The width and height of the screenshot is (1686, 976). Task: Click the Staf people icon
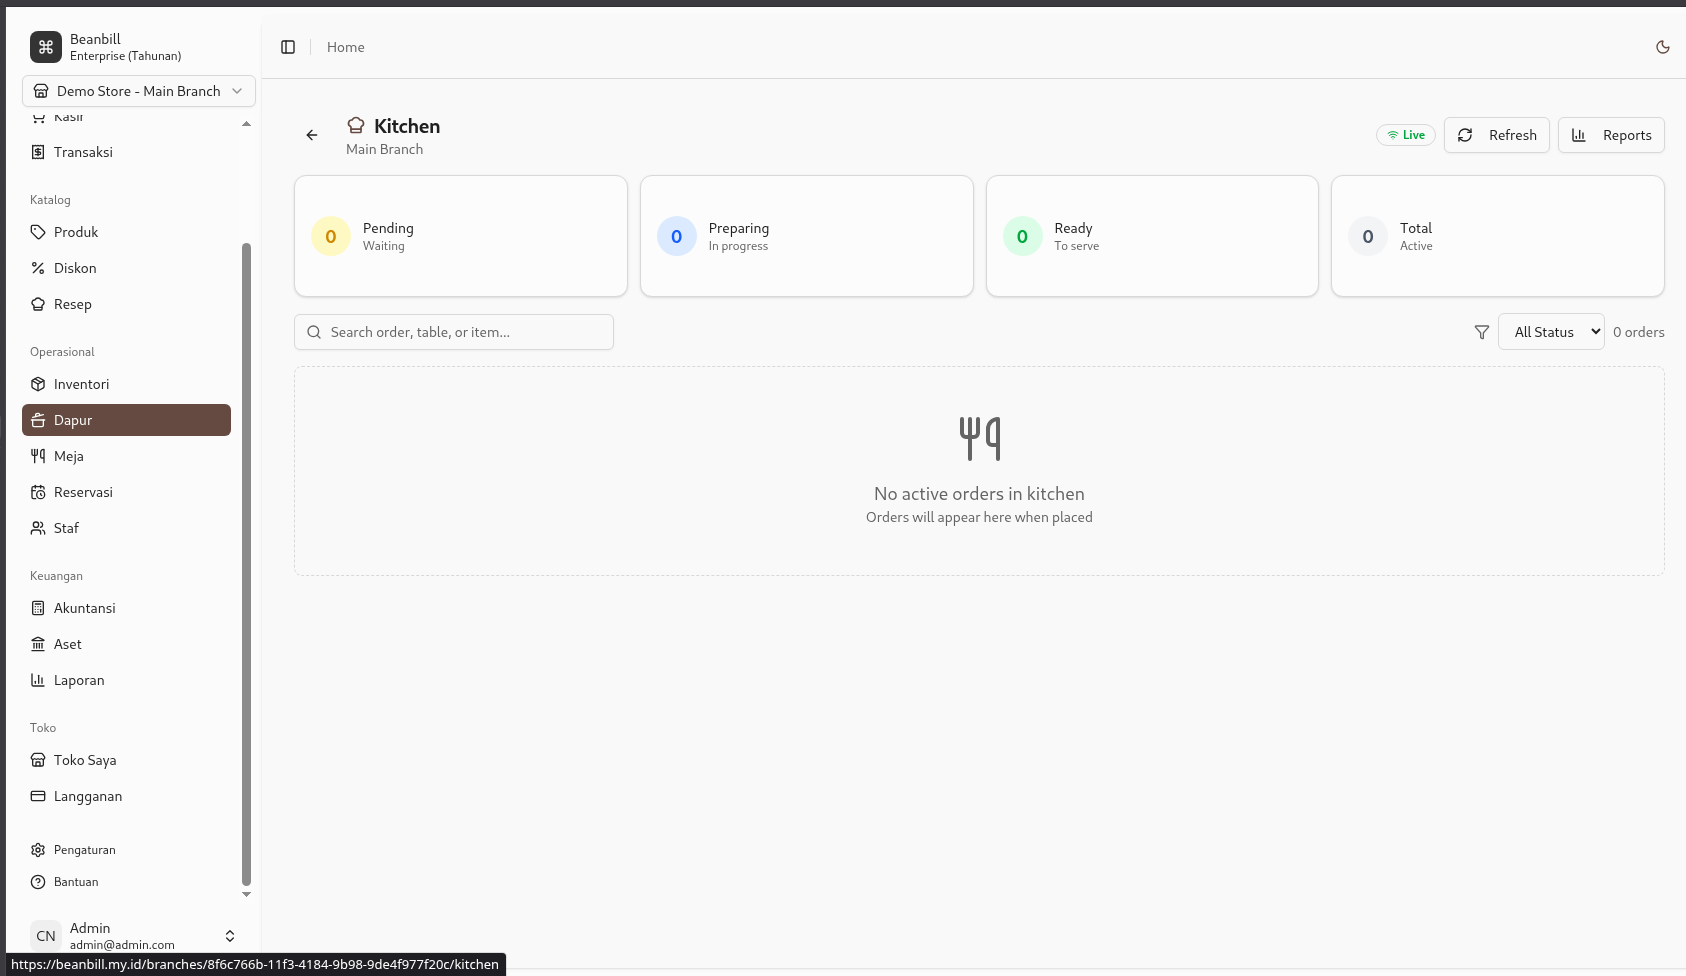point(38,528)
